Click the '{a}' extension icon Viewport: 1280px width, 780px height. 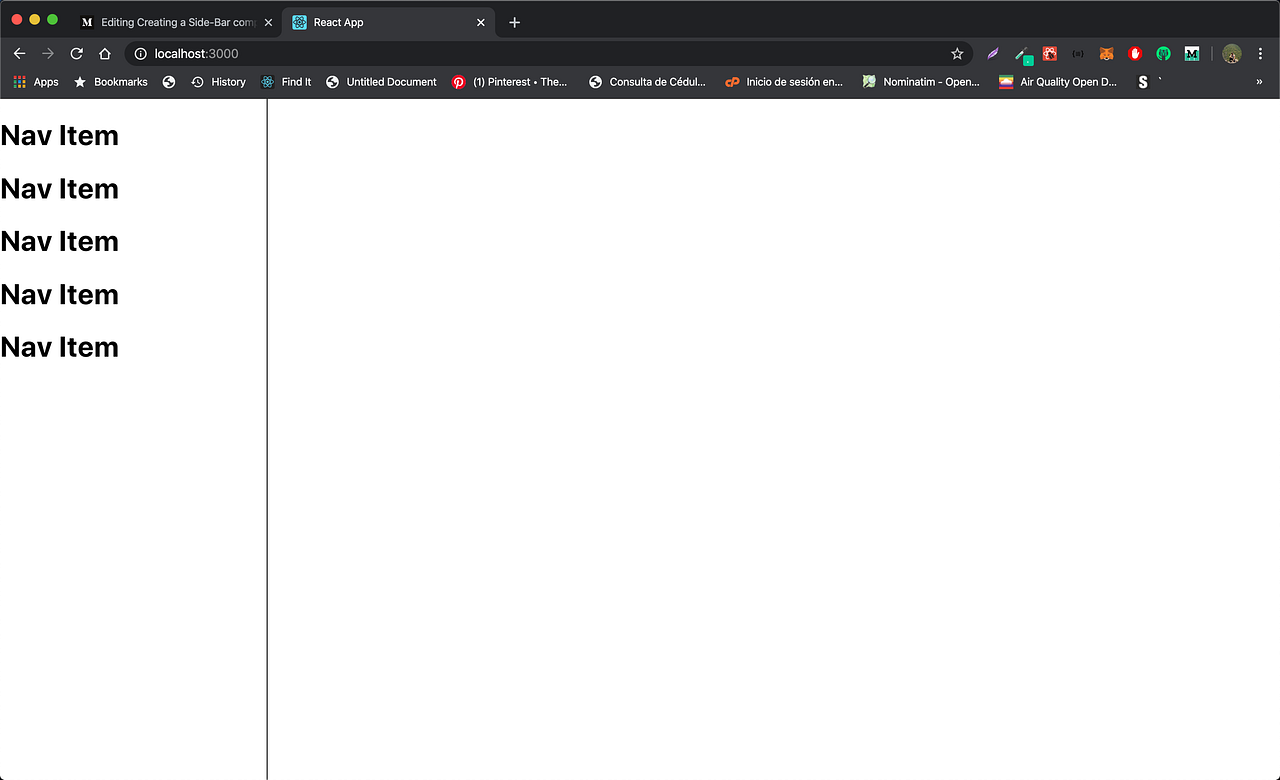click(1078, 53)
